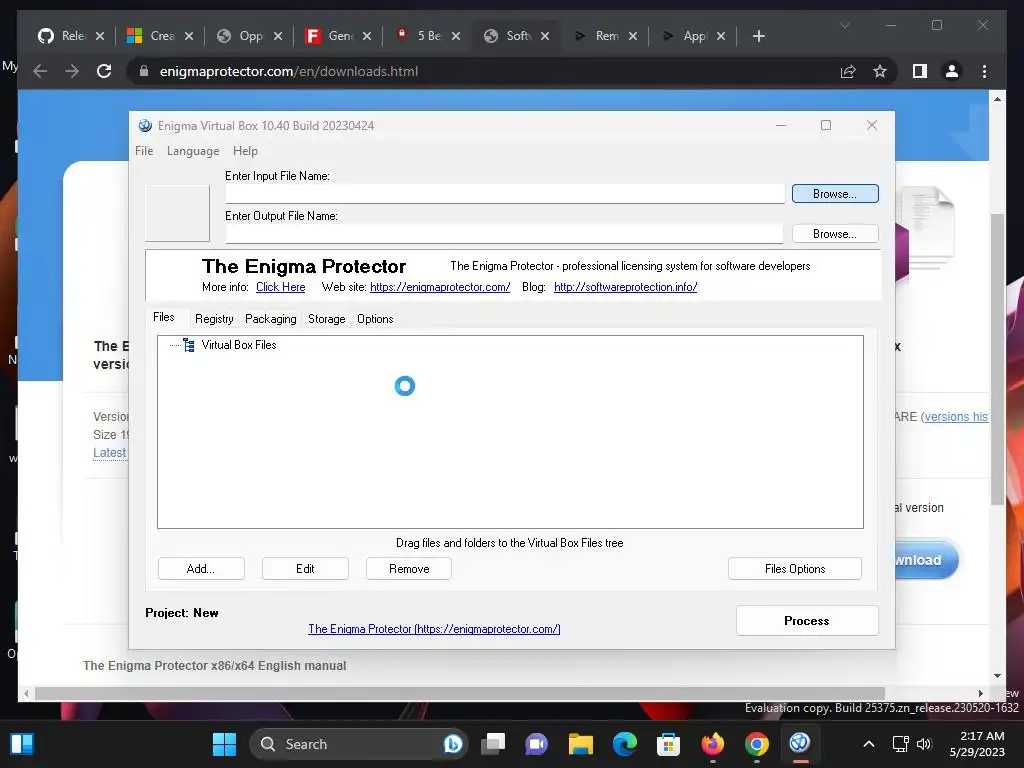Click the webpage vertical scrollbar
The image size is (1024, 768).
tap(997, 359)
